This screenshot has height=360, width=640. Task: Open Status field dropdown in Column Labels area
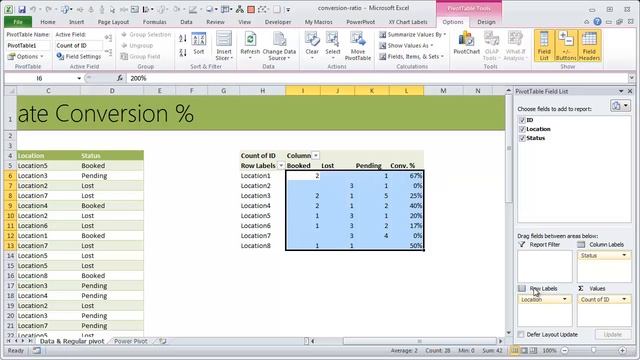(624, 255)
